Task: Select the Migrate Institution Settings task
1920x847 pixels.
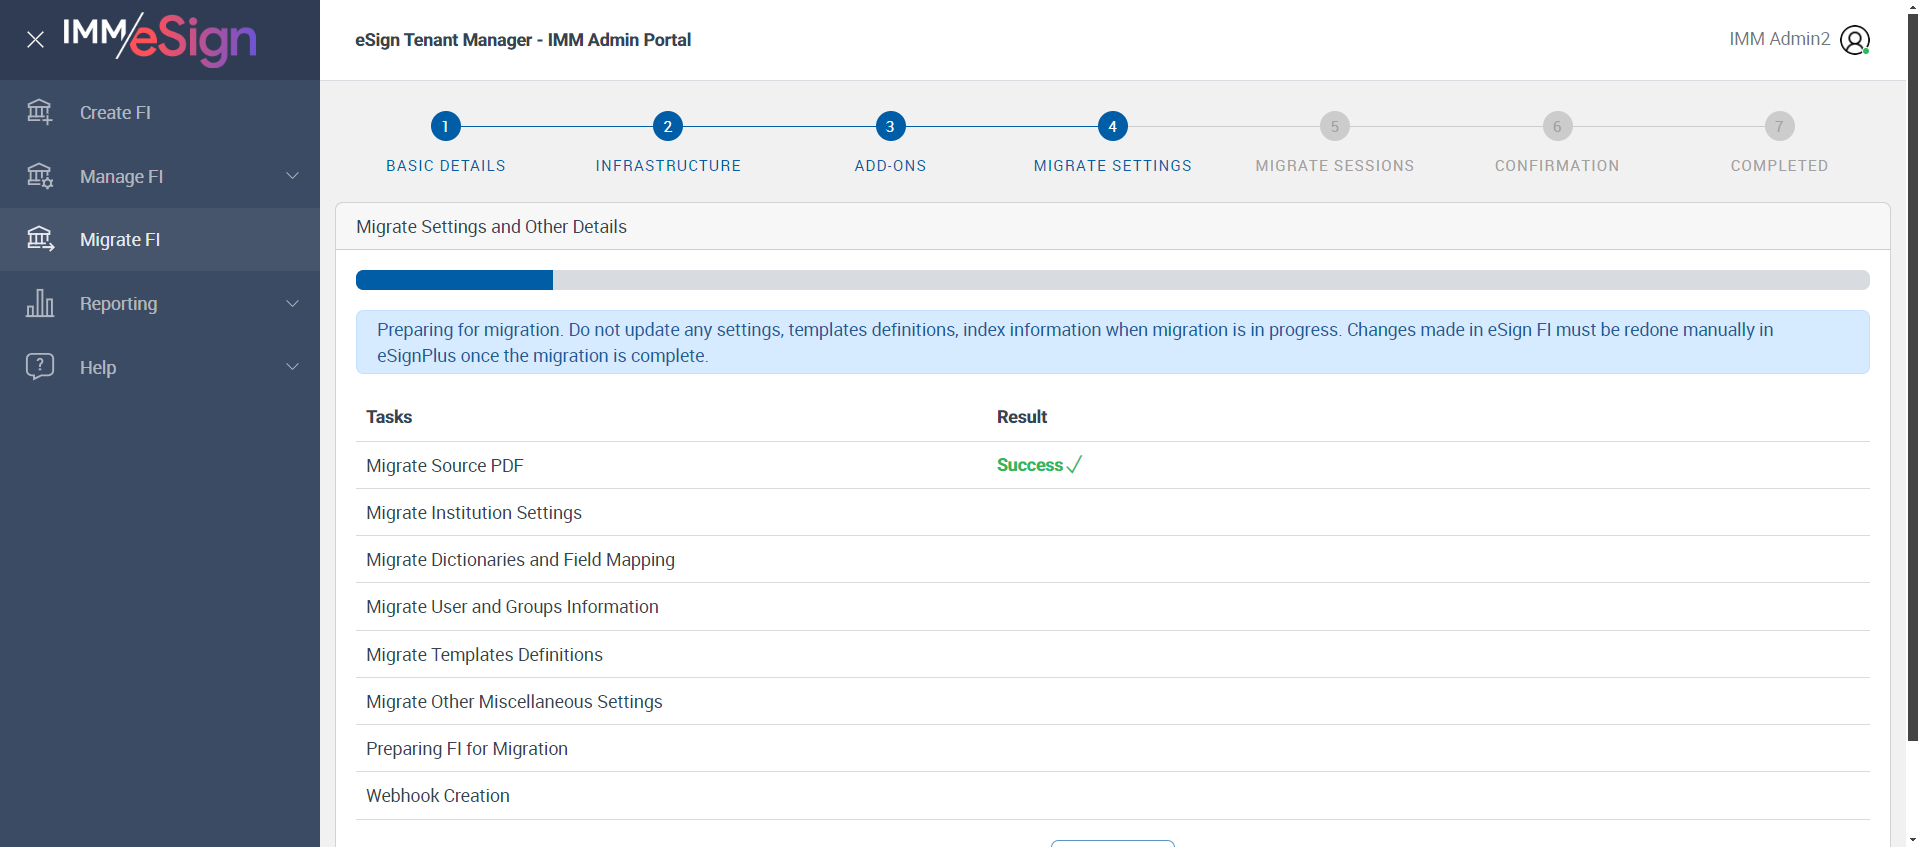Action: (x=474, y=513)
